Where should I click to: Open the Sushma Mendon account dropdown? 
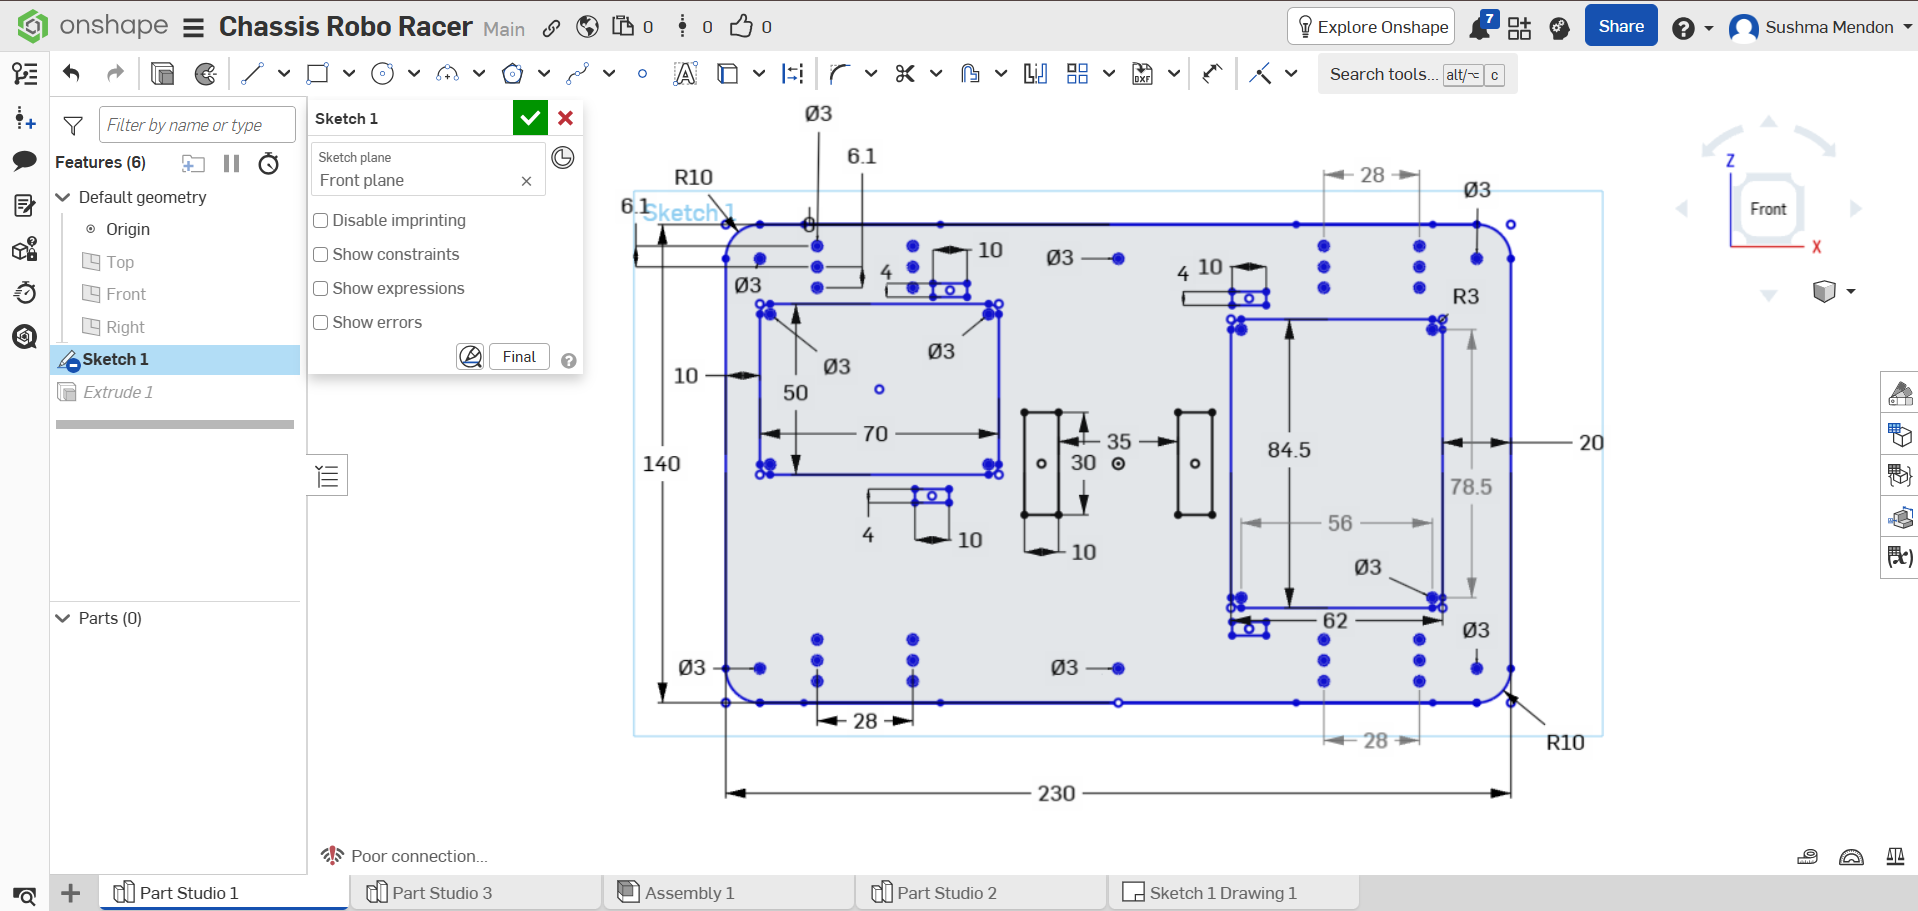coord(1822,27)
